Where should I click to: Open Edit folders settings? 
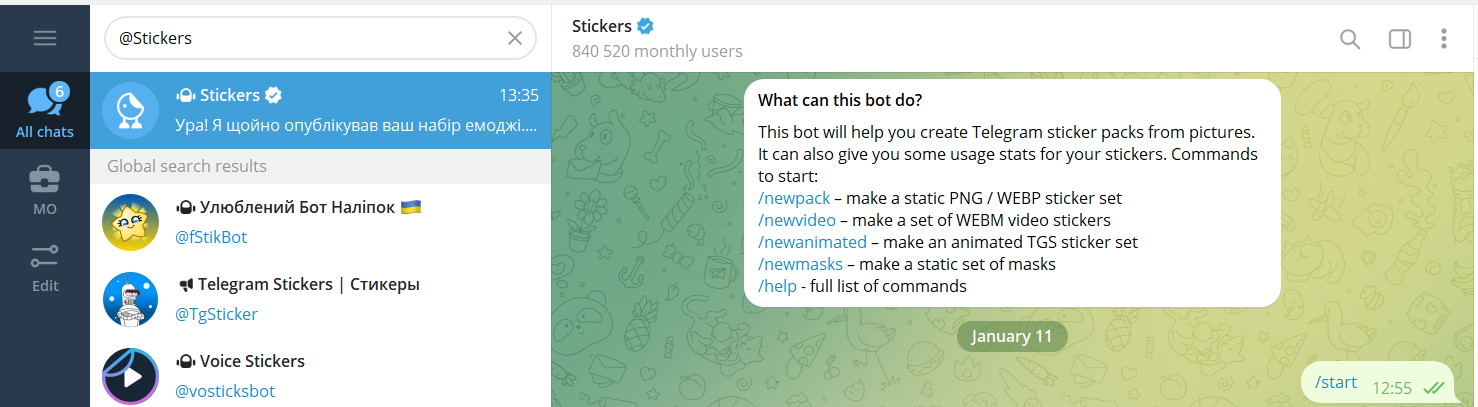45,267
